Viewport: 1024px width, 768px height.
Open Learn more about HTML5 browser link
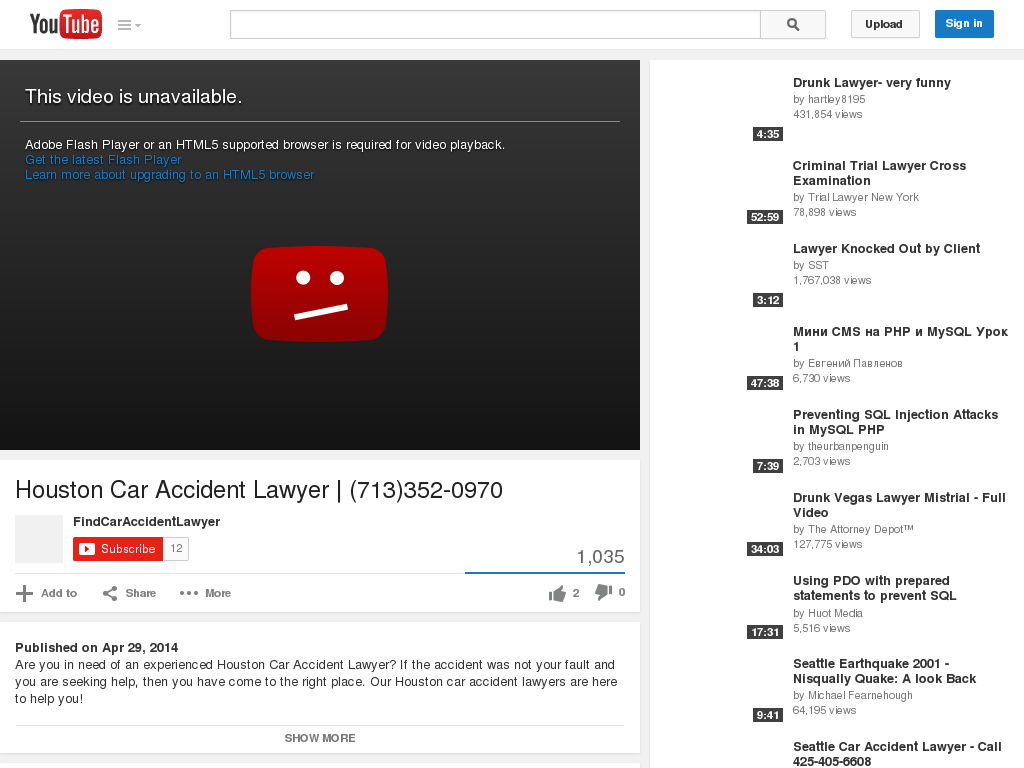coord(169,174)
